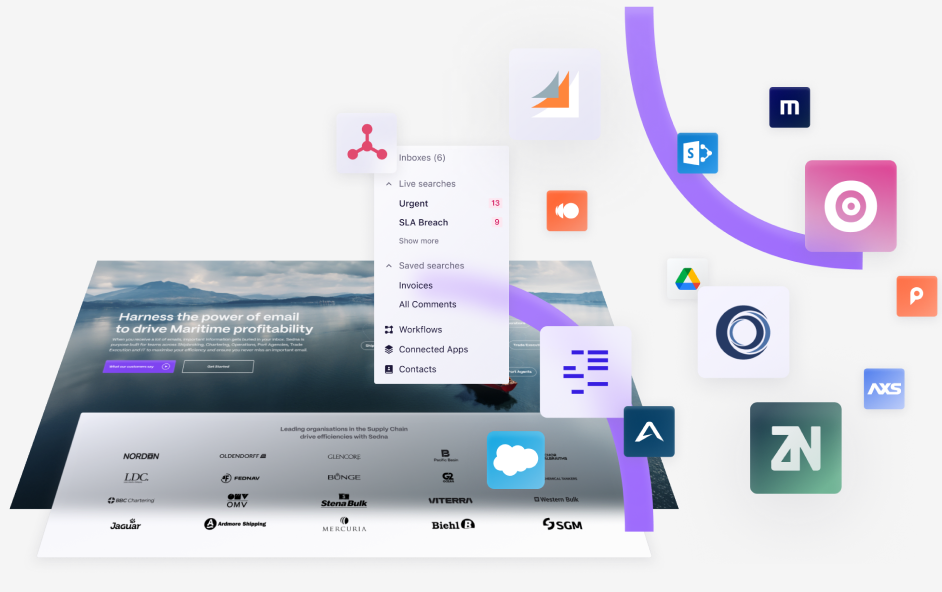The image size is (942, 592).
Task: Click the Workflows node icon in menu
Action: 389,329
